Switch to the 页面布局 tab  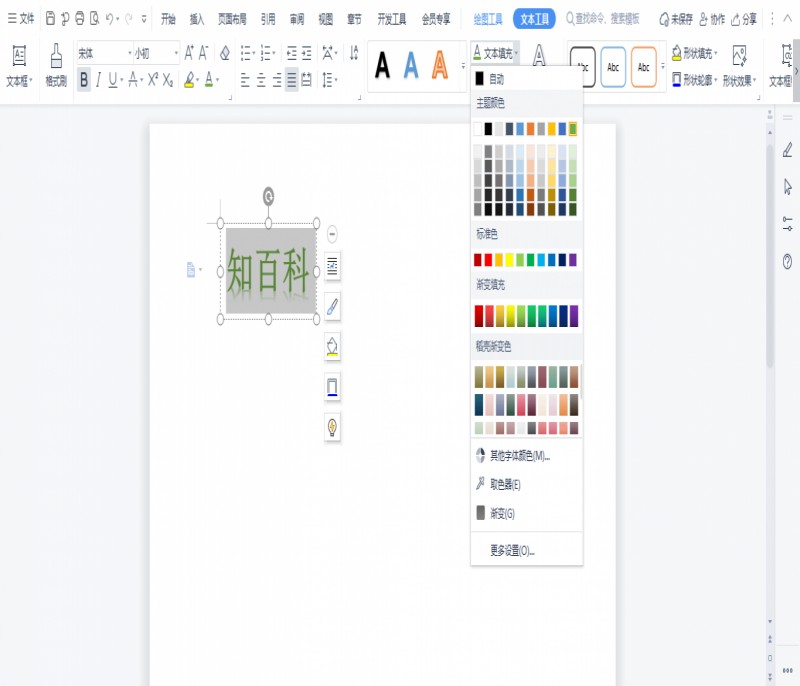pyautogui.click(x=232, y=19)
